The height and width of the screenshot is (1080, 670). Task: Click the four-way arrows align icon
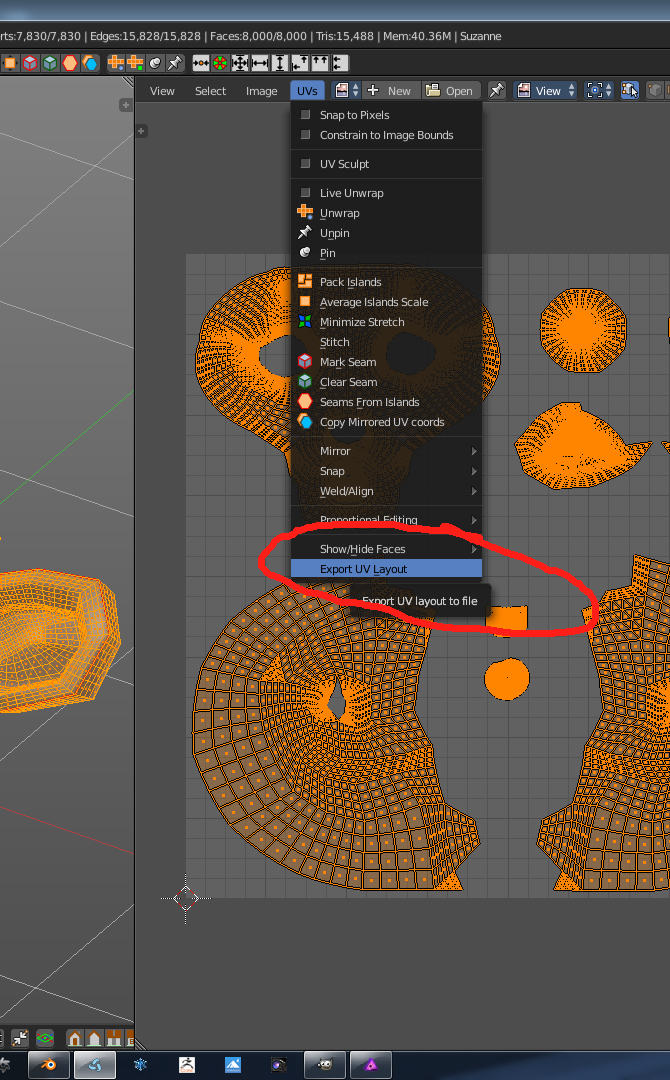click(240, 63)
